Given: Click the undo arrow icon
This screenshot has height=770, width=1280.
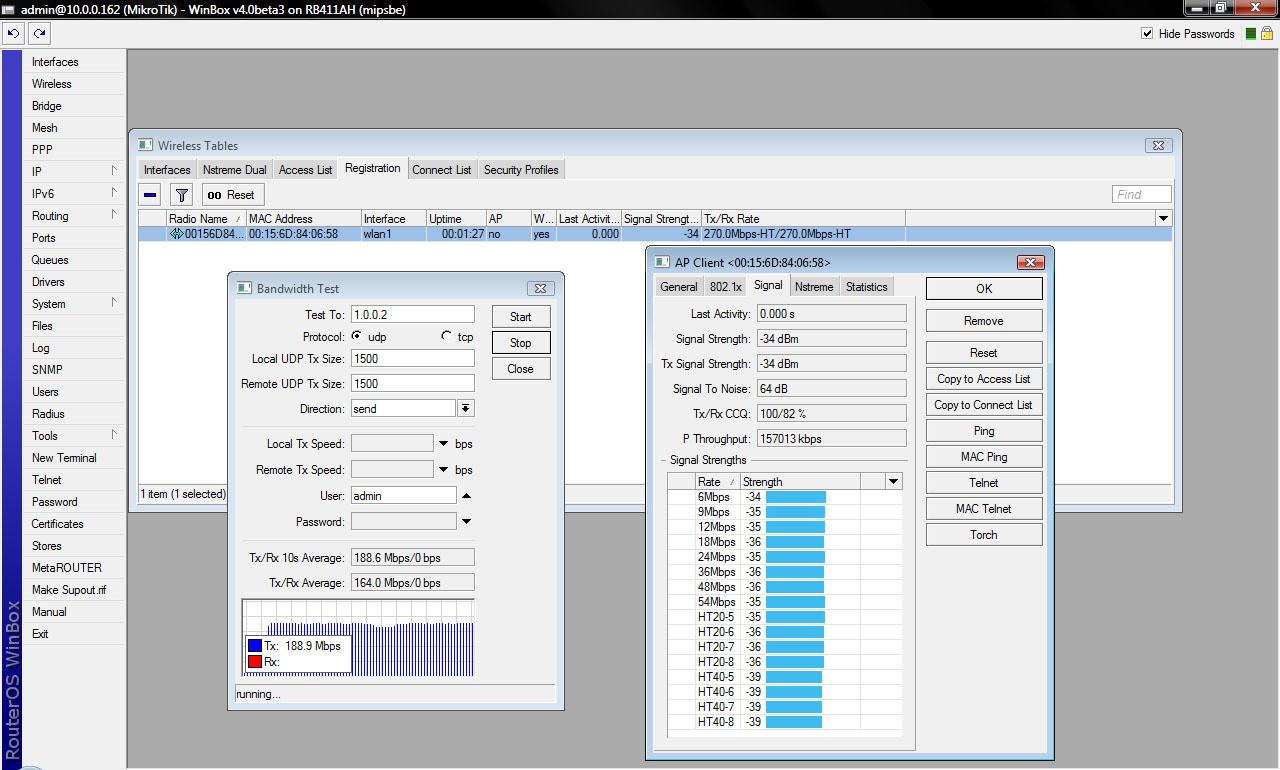Looking at the screenshot, I should (x=13, y=33).
